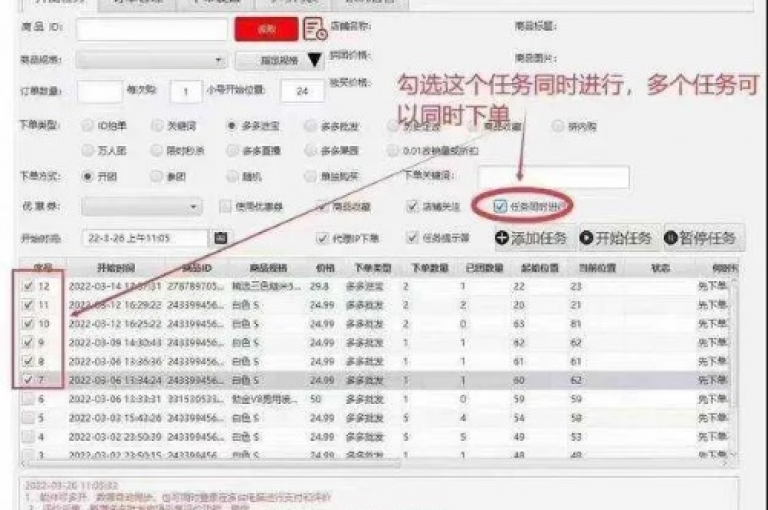
Task: Uncheck the checkbox for task row 10
Action: pyautogui.click(x=28, y=323)
